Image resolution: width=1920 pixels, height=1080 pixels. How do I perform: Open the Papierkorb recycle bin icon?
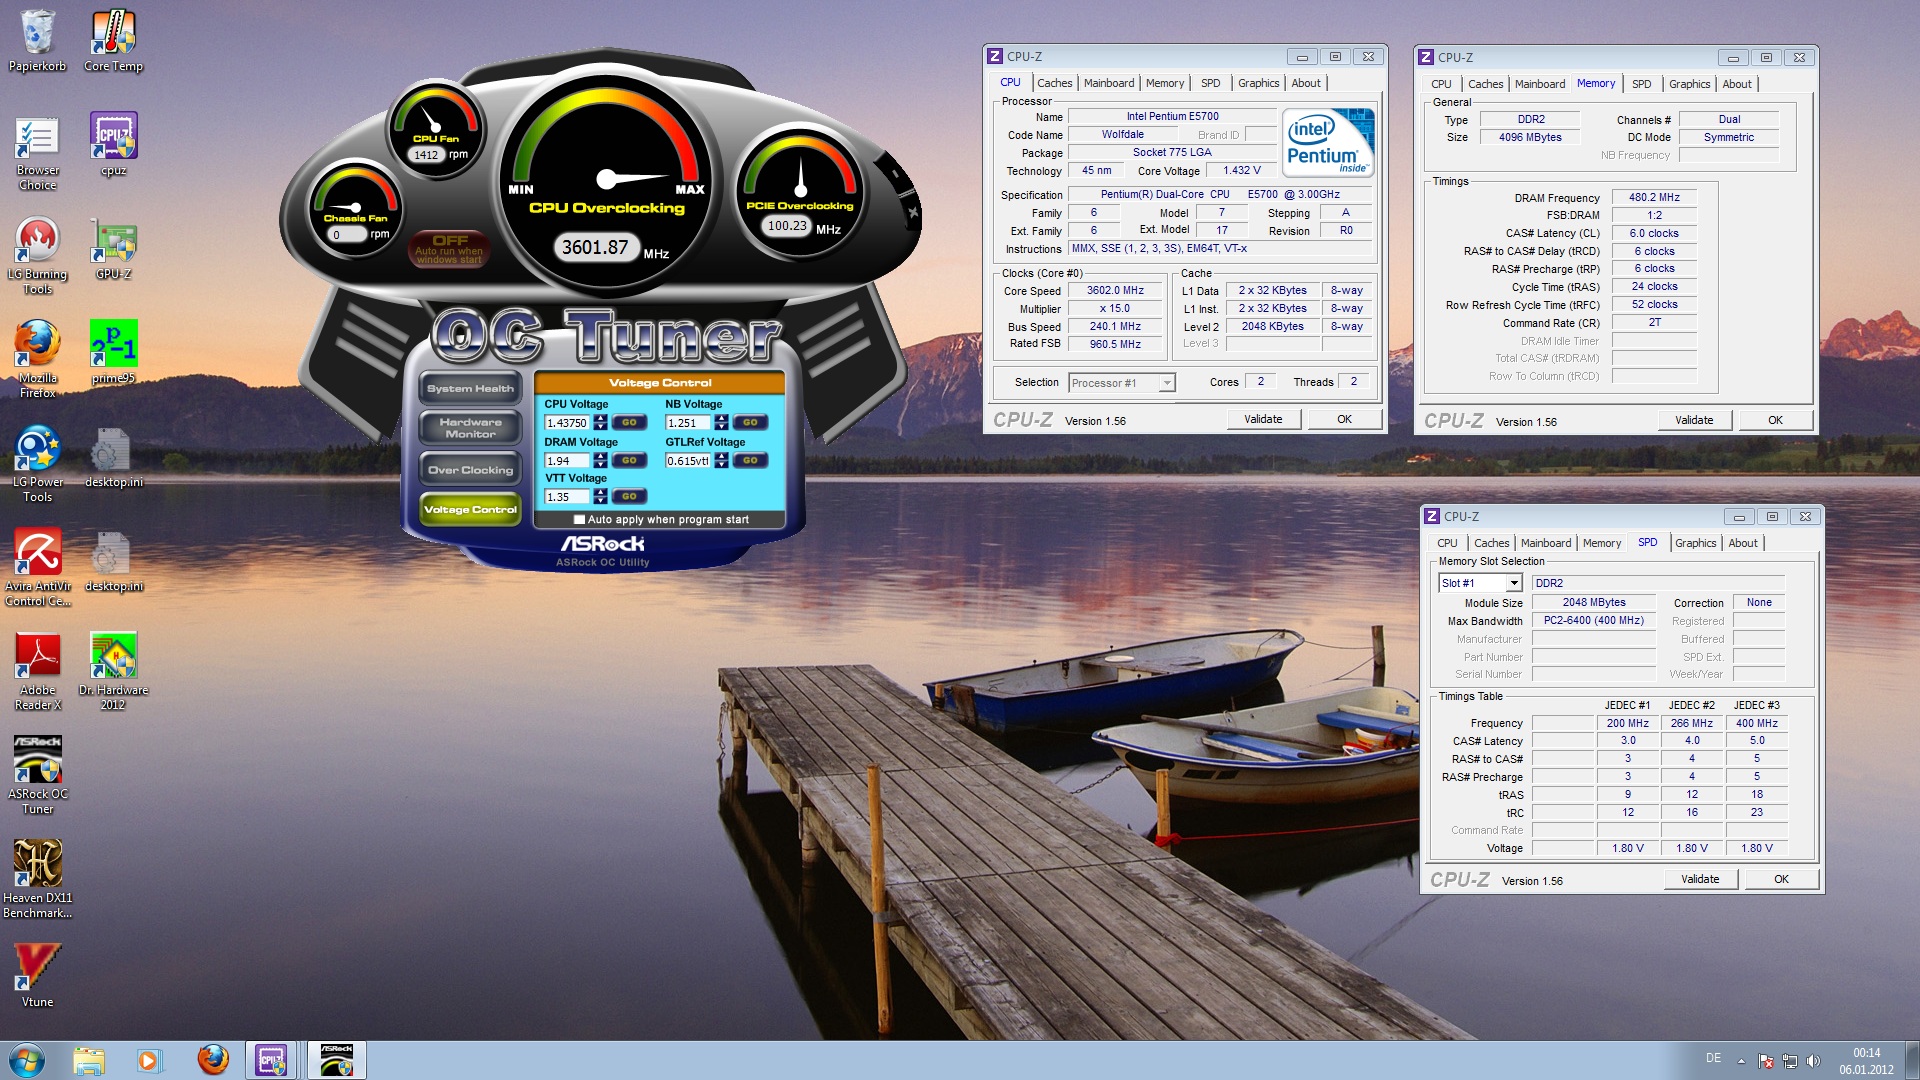[38, 41]
